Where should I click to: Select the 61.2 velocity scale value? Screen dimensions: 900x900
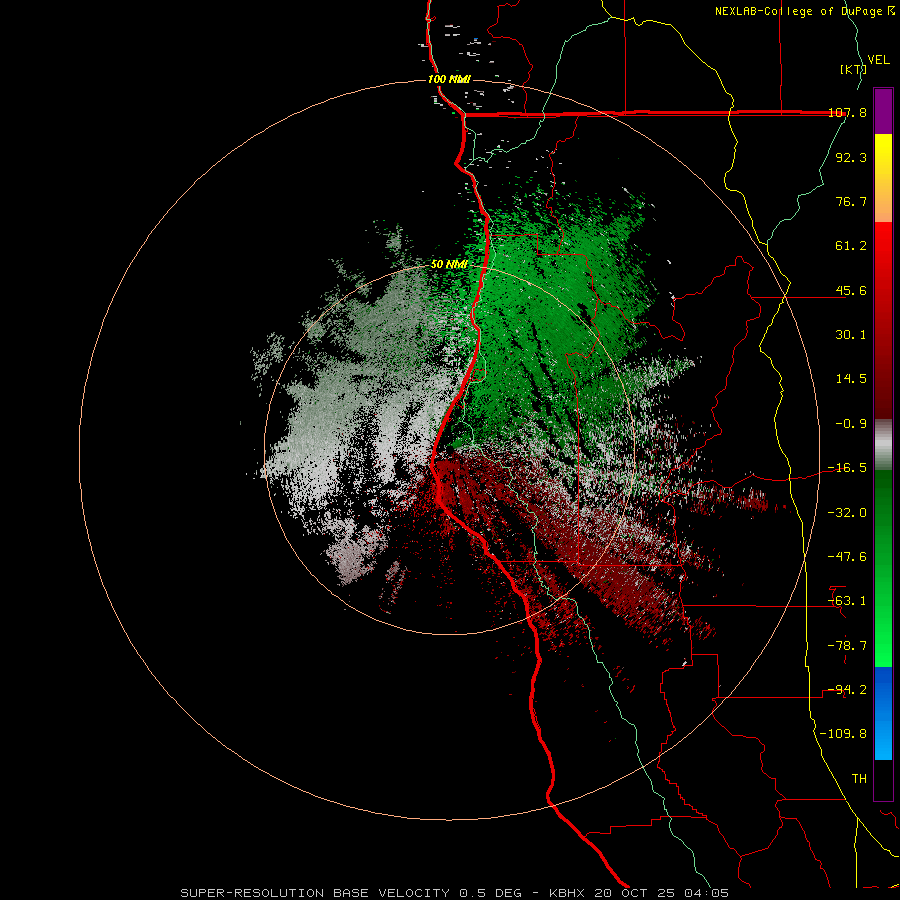851,246
